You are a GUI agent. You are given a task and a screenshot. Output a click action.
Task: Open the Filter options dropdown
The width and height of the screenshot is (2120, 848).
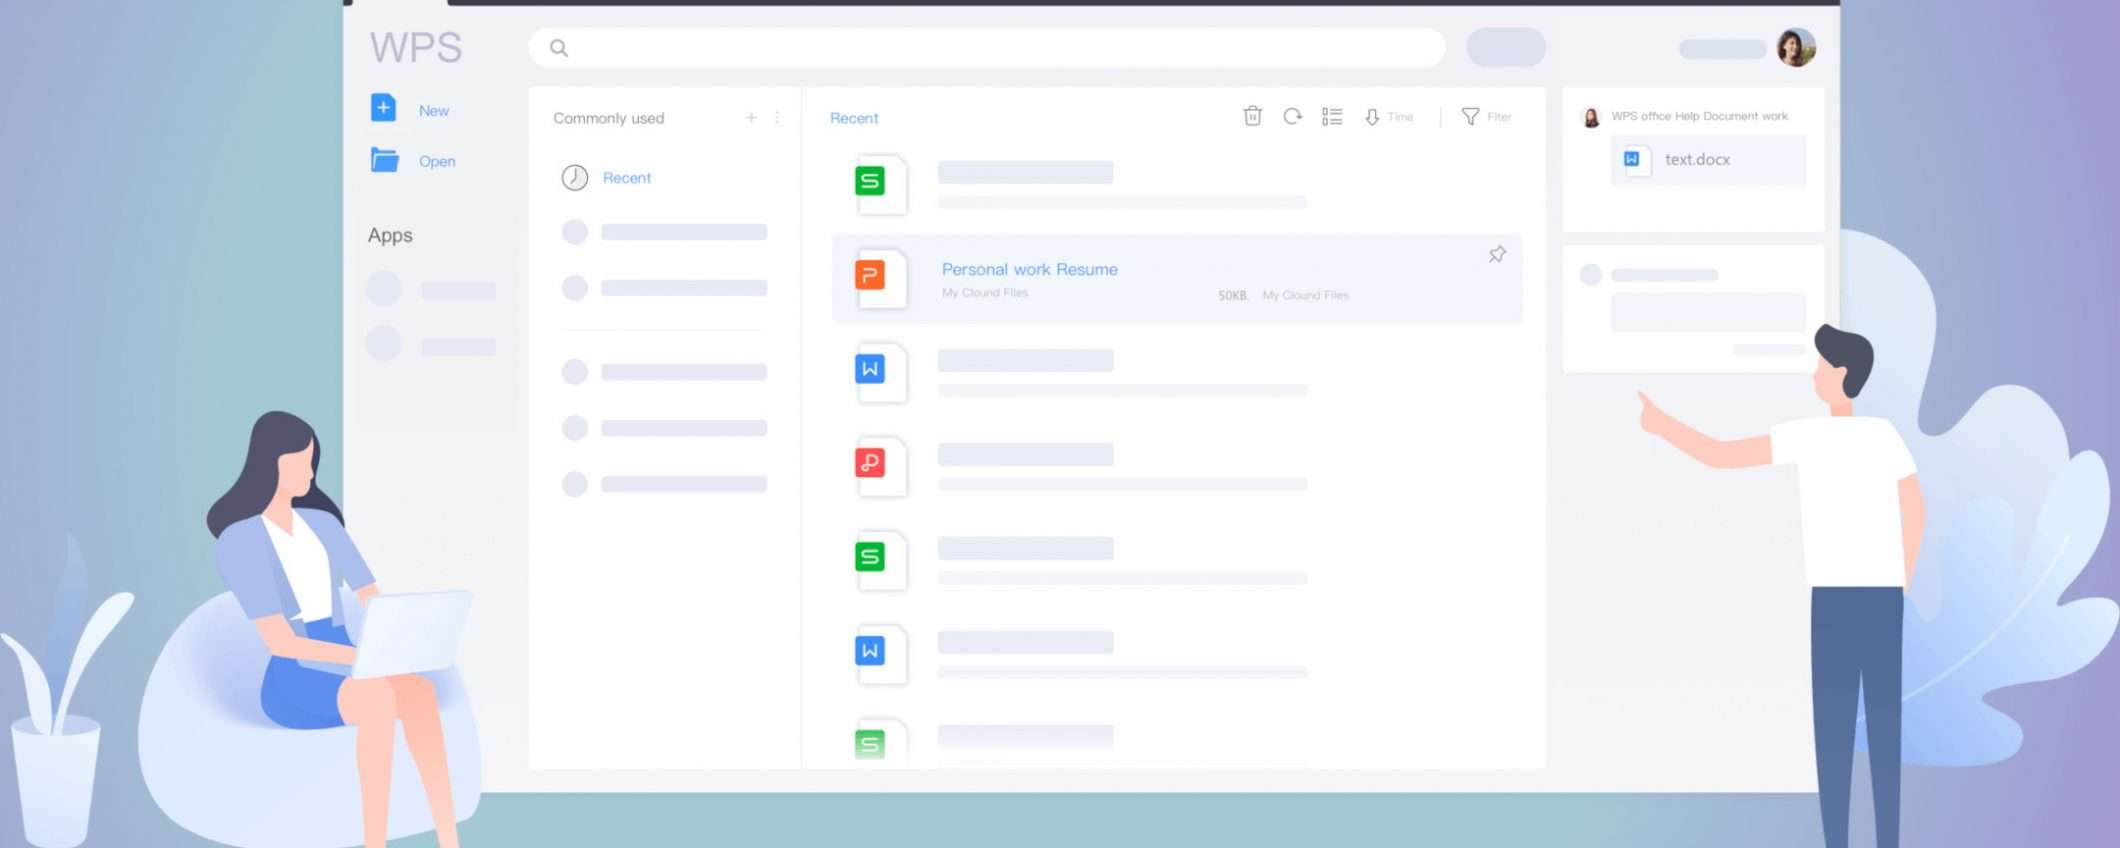[1486, 117]
